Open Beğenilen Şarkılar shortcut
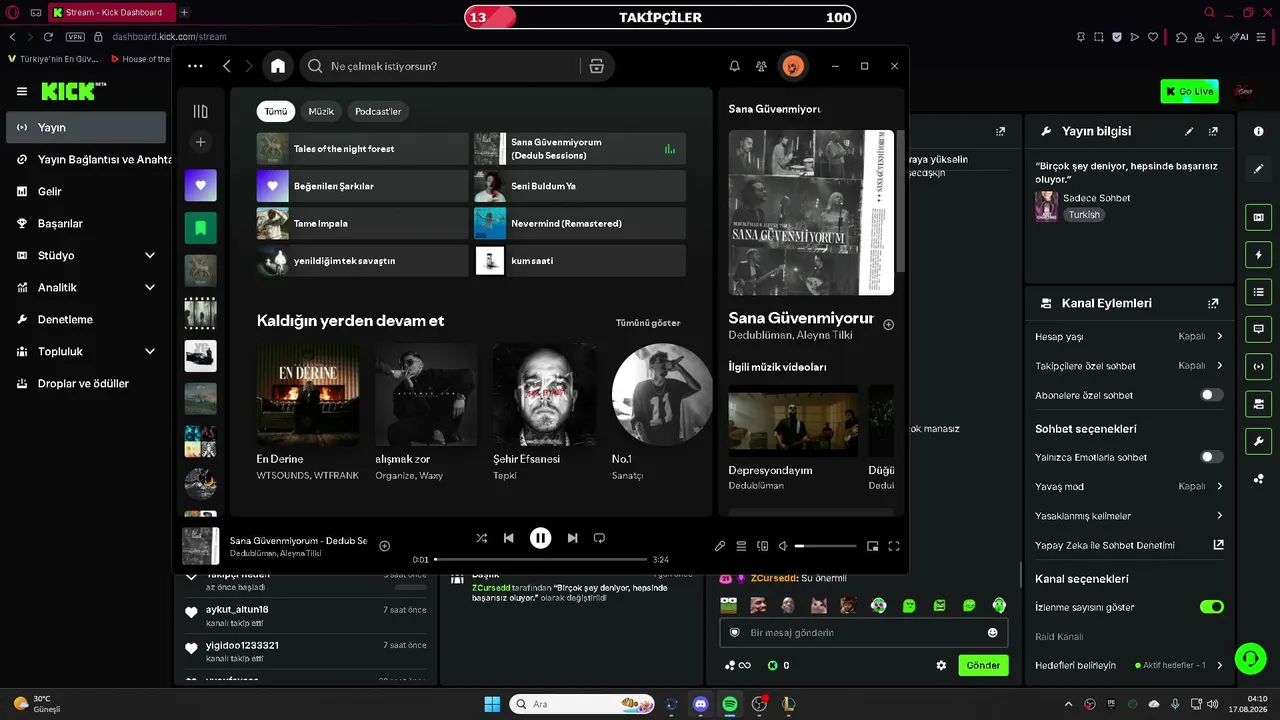1280x720 pixels. (x=363, y=186)
